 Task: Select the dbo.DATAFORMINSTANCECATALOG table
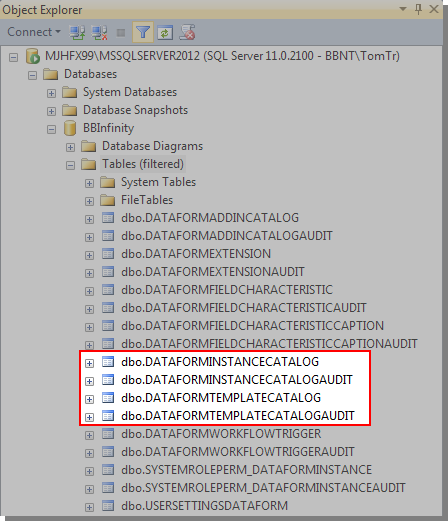click(x=220, y=362)
